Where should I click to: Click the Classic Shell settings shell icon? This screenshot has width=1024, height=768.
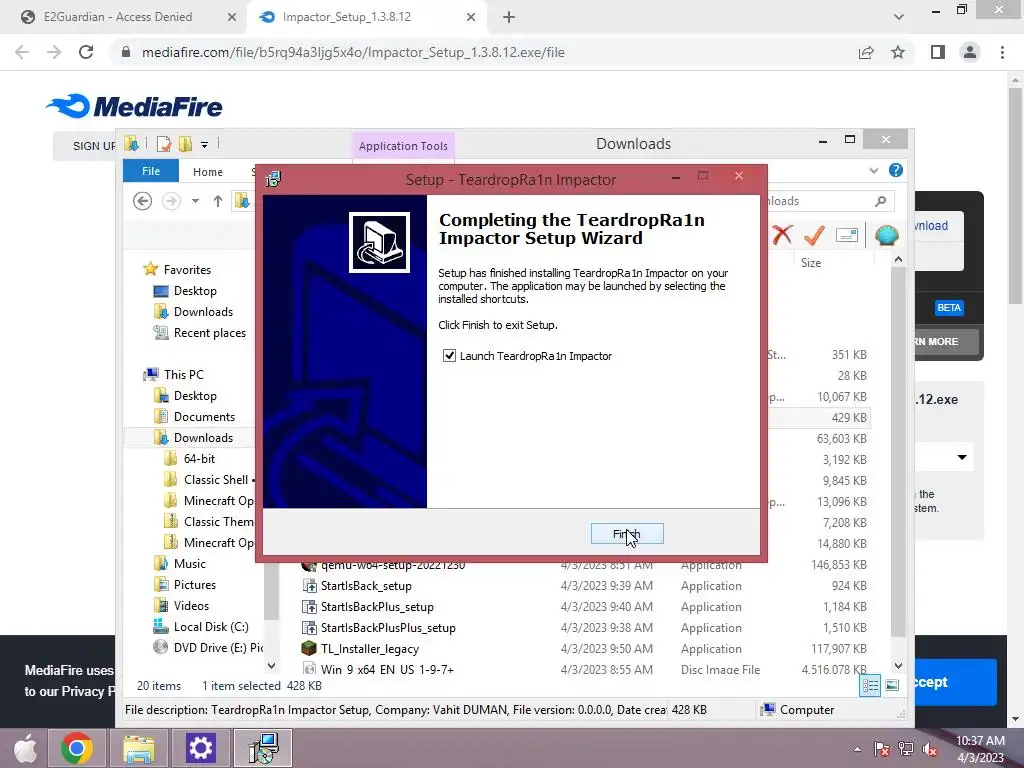(886, 235)
